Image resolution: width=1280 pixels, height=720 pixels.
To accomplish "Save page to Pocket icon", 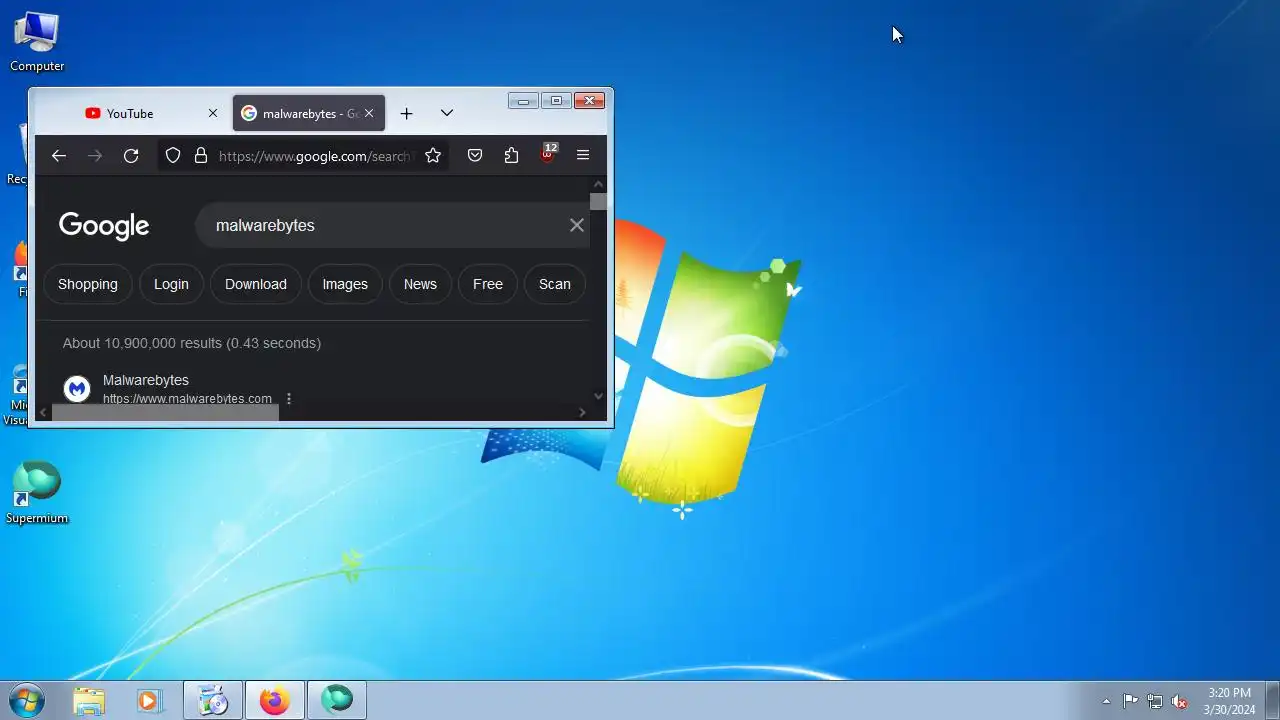I will coord(475,155).
